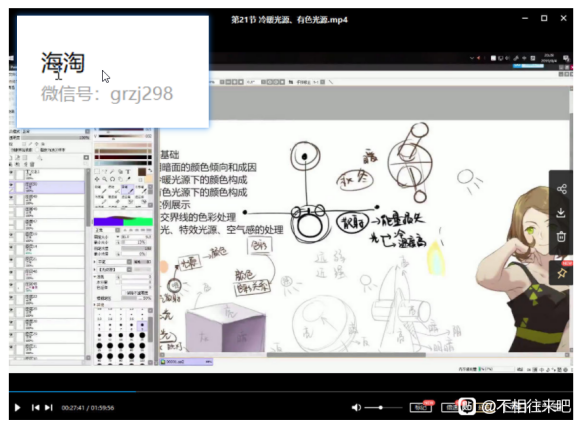Play the paused video
Screen dimensions: 580x422
pos(17,407)
